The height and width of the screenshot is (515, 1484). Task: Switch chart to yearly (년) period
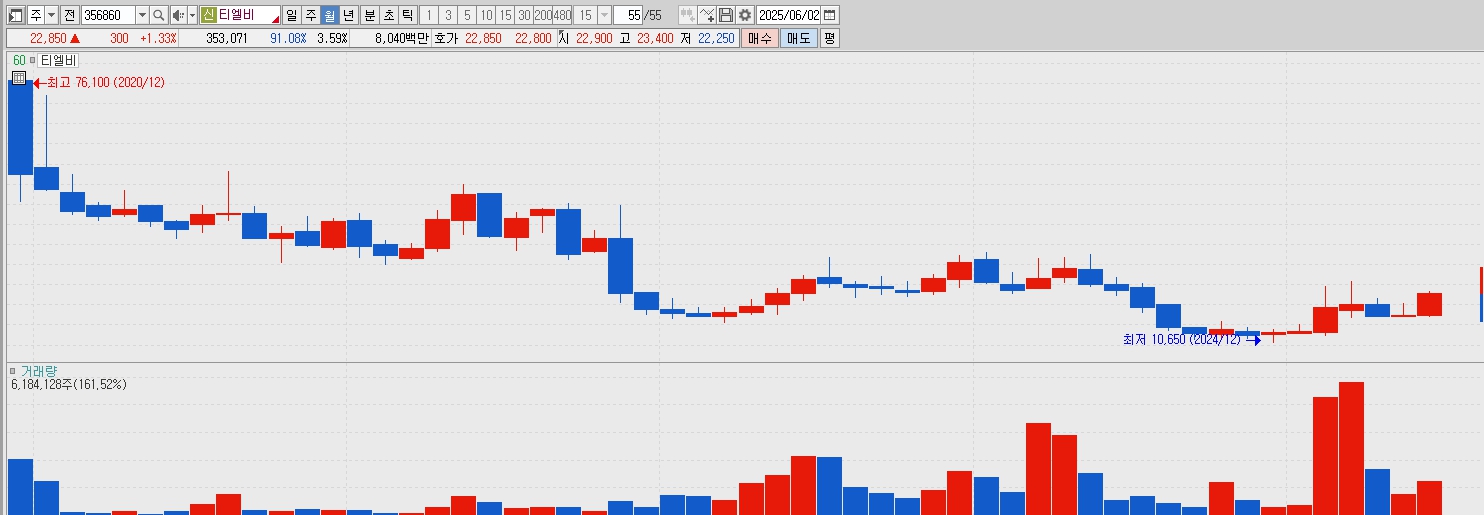[348, 15]
